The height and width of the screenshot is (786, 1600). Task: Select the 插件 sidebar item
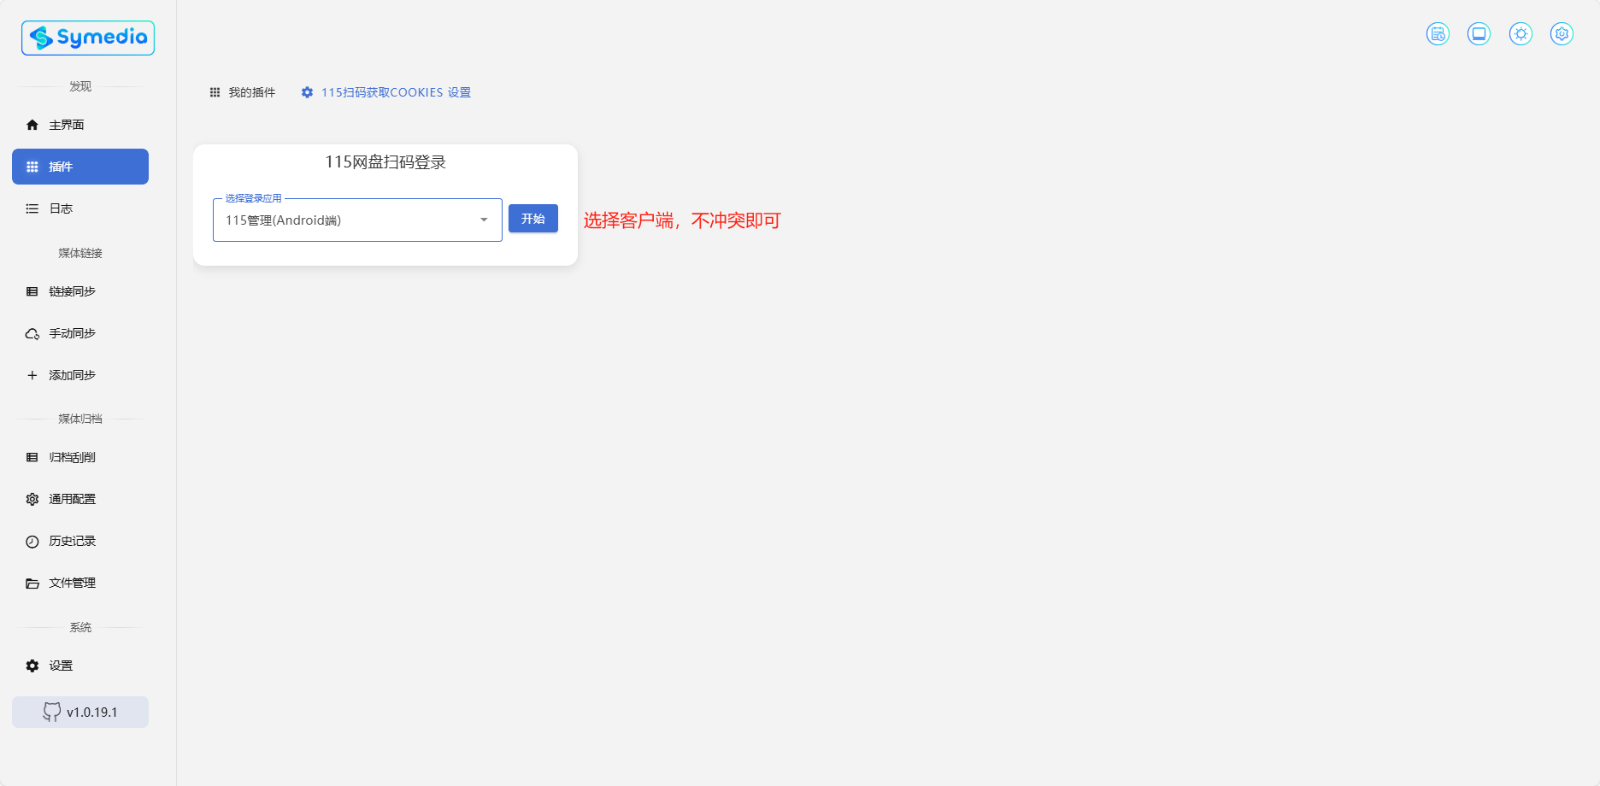[x=80, y=167]
